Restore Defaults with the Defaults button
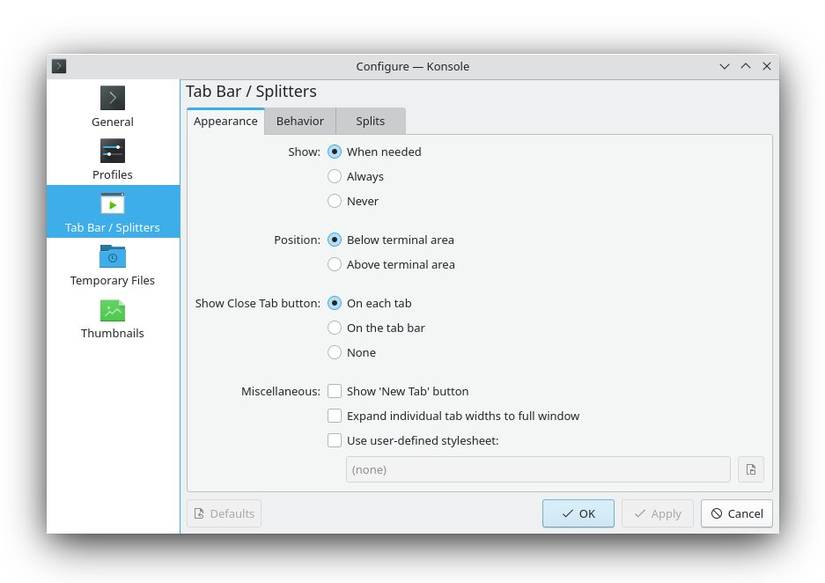 [224, 513]
